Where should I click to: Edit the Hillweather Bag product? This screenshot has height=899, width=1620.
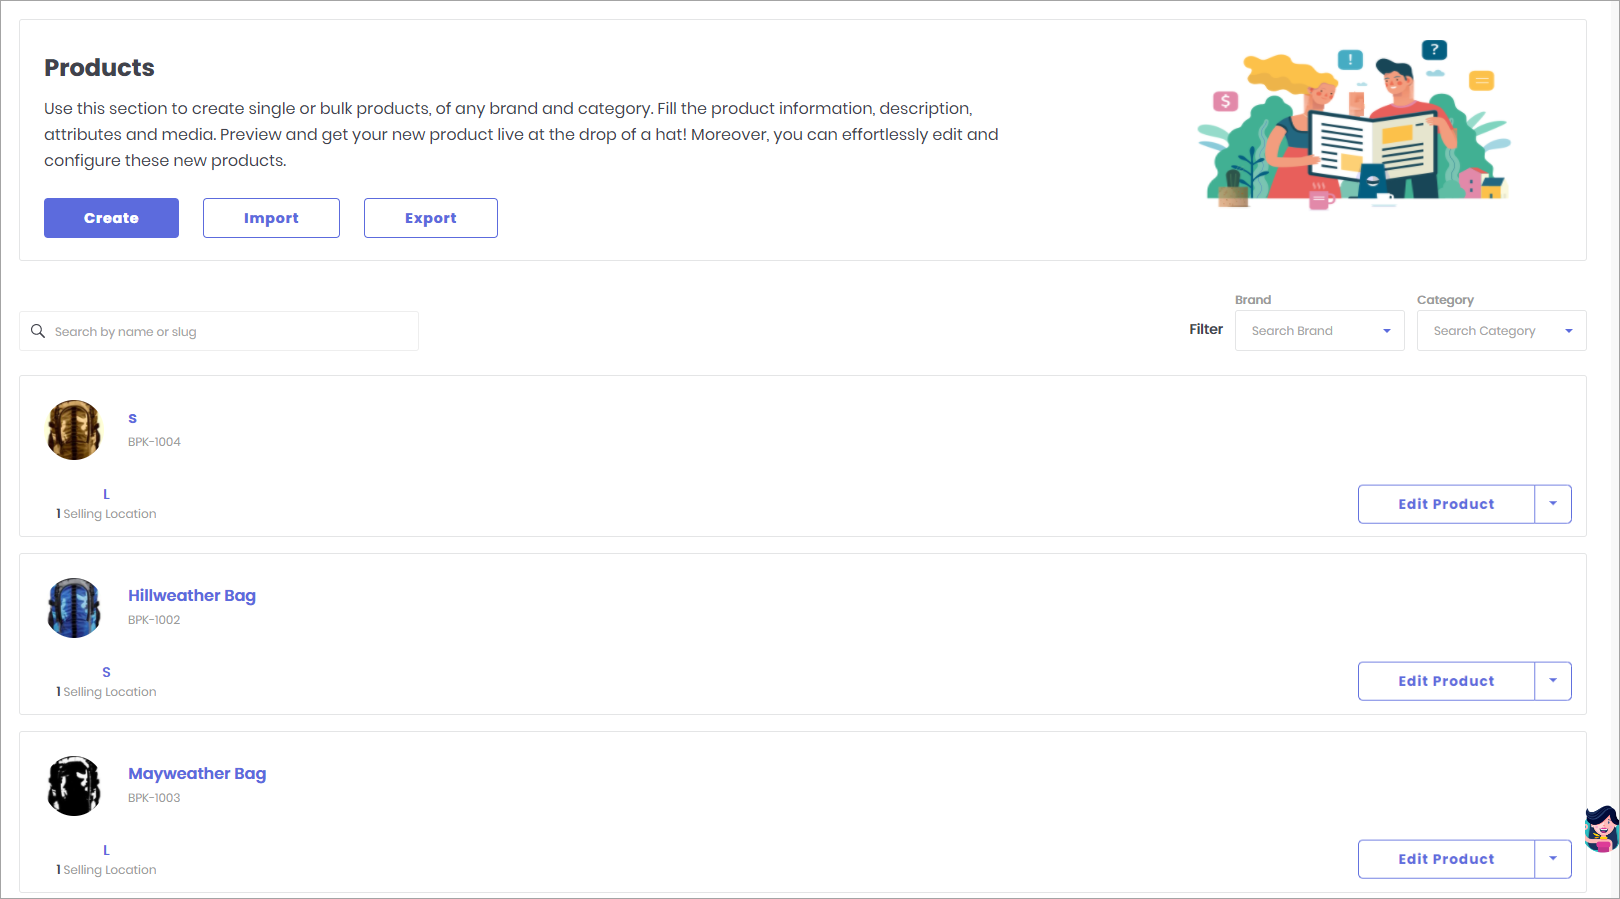(1446, 681)
